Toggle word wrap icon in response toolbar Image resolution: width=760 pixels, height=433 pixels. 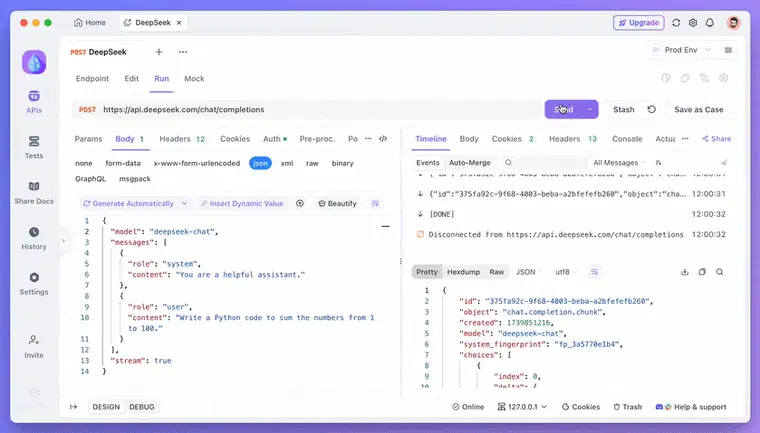pyautogui.click(x=594, y=272)
